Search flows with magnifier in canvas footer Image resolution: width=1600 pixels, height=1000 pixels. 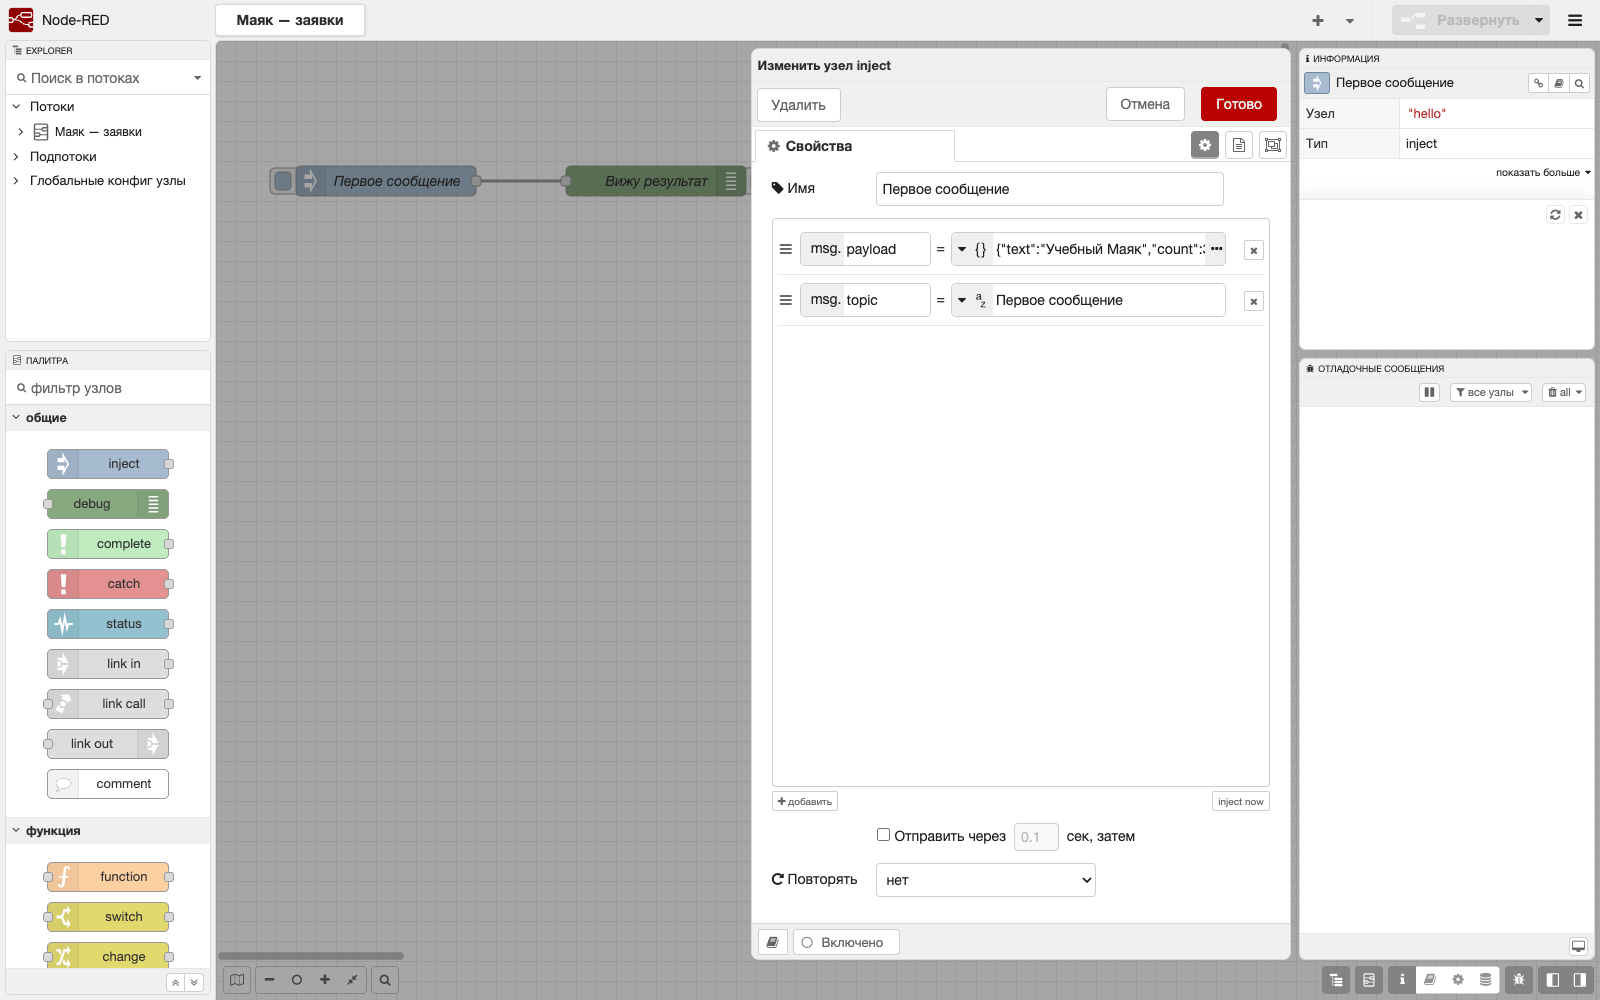(x=385, y=980)
